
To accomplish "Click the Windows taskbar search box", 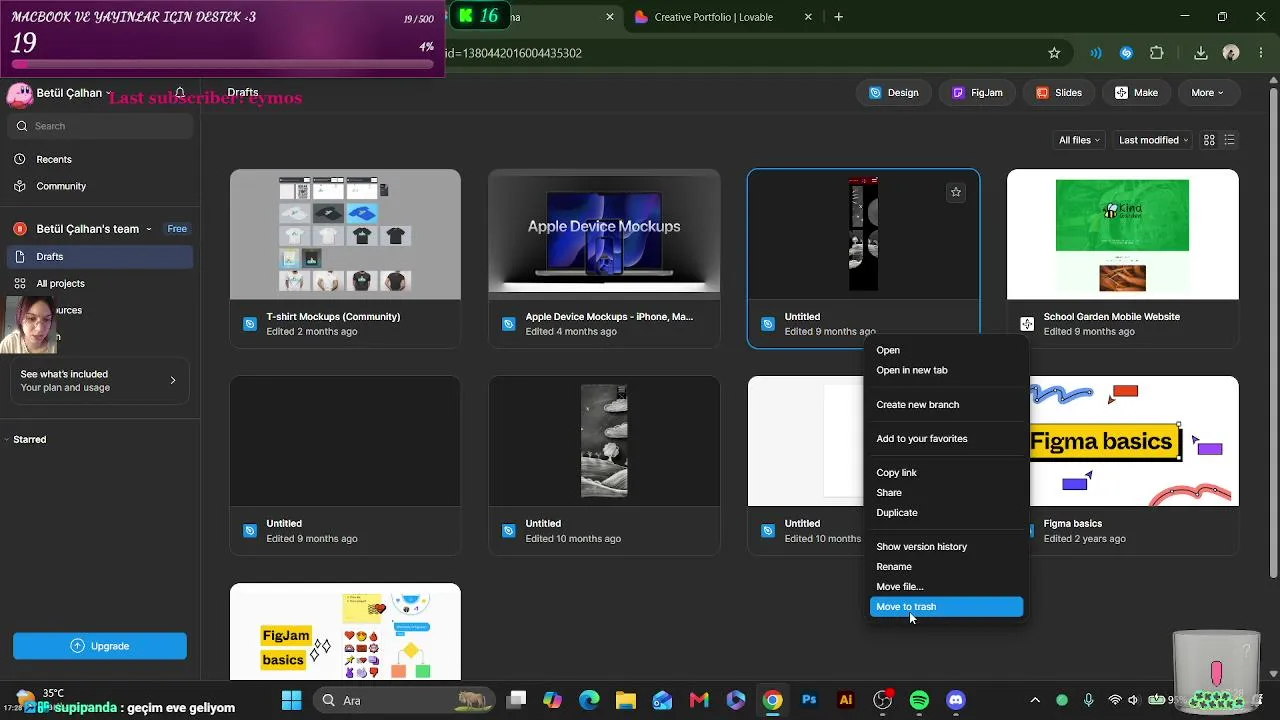I will click(402, 700).
